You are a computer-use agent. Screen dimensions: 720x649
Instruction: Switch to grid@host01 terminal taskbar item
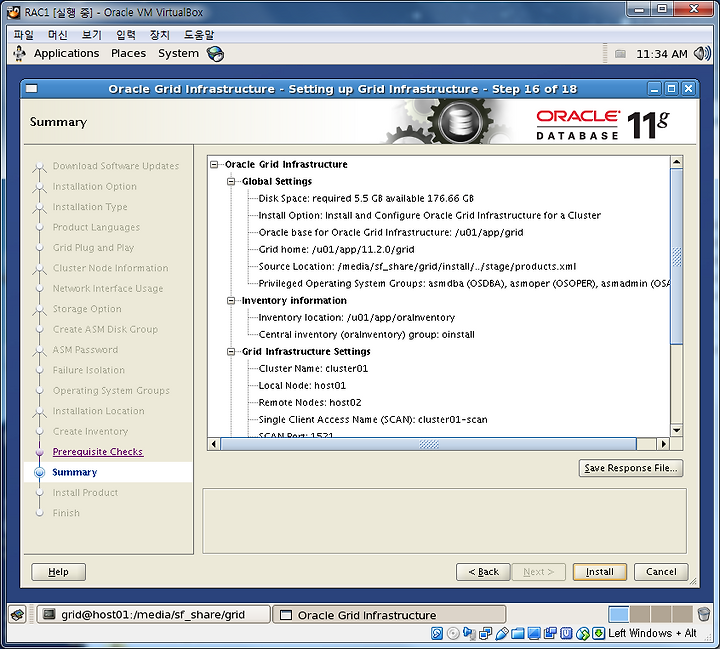(x=153, y=614)
